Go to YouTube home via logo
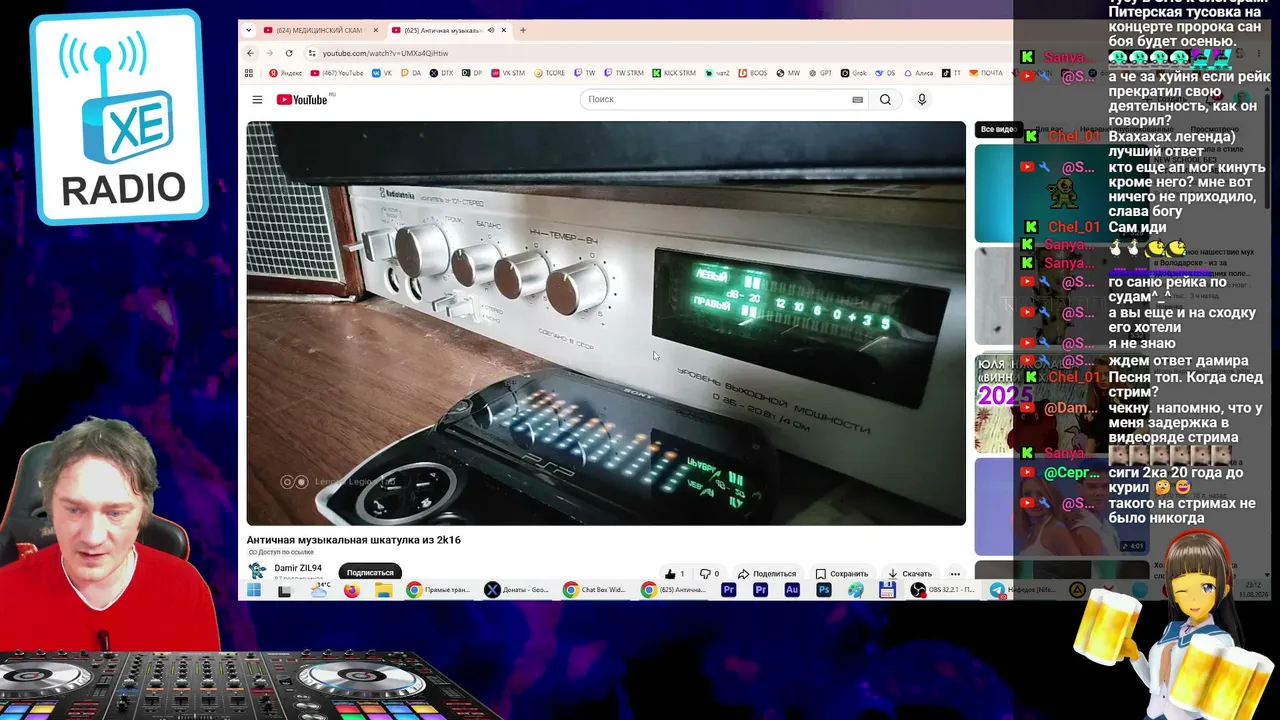Image resolution: width=1280 pixels, height=720 pixels. coord(302,100)
